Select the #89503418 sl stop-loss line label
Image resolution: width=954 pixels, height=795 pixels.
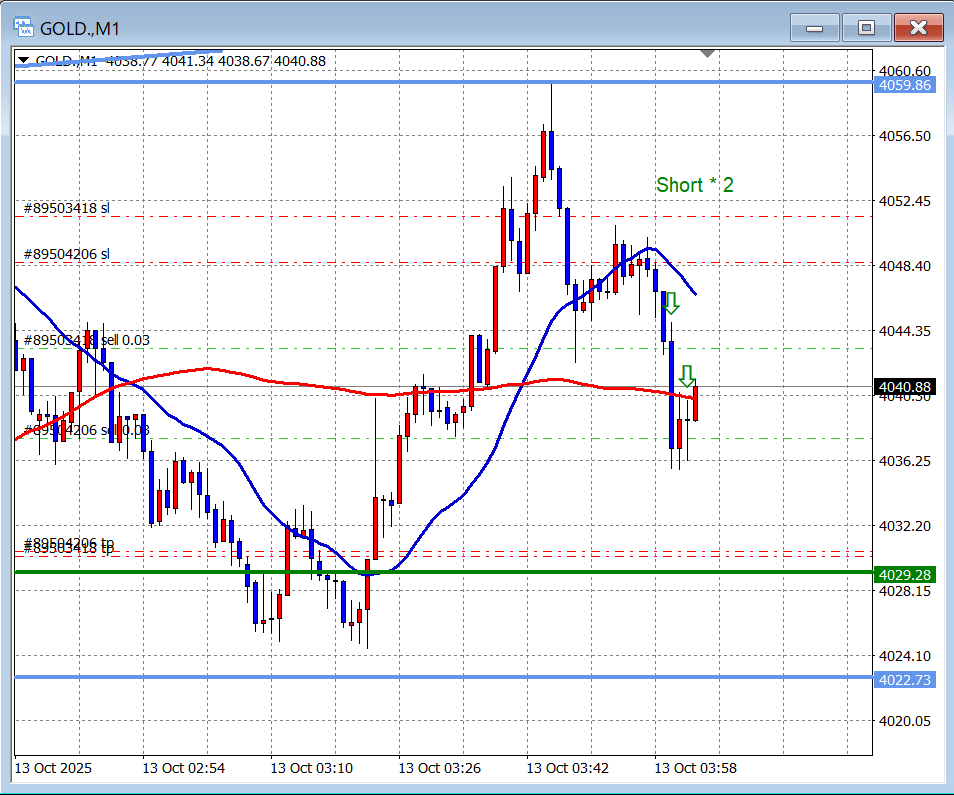[x=67, y=208]
